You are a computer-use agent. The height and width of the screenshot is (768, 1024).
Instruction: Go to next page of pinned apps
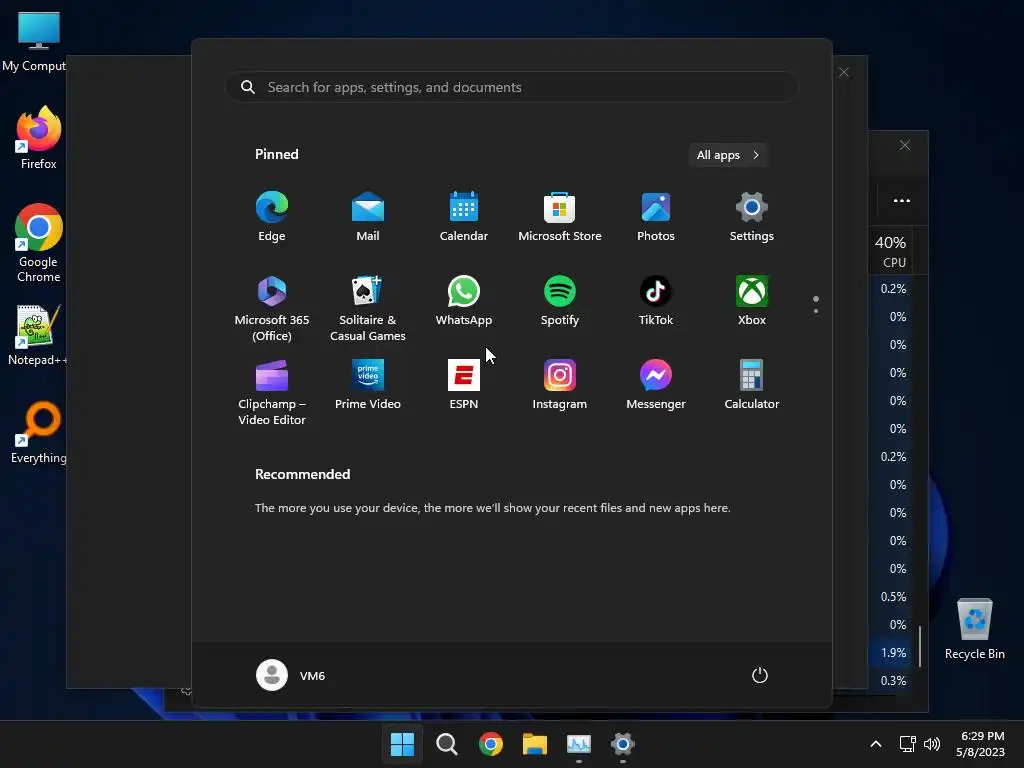(816, 311)
